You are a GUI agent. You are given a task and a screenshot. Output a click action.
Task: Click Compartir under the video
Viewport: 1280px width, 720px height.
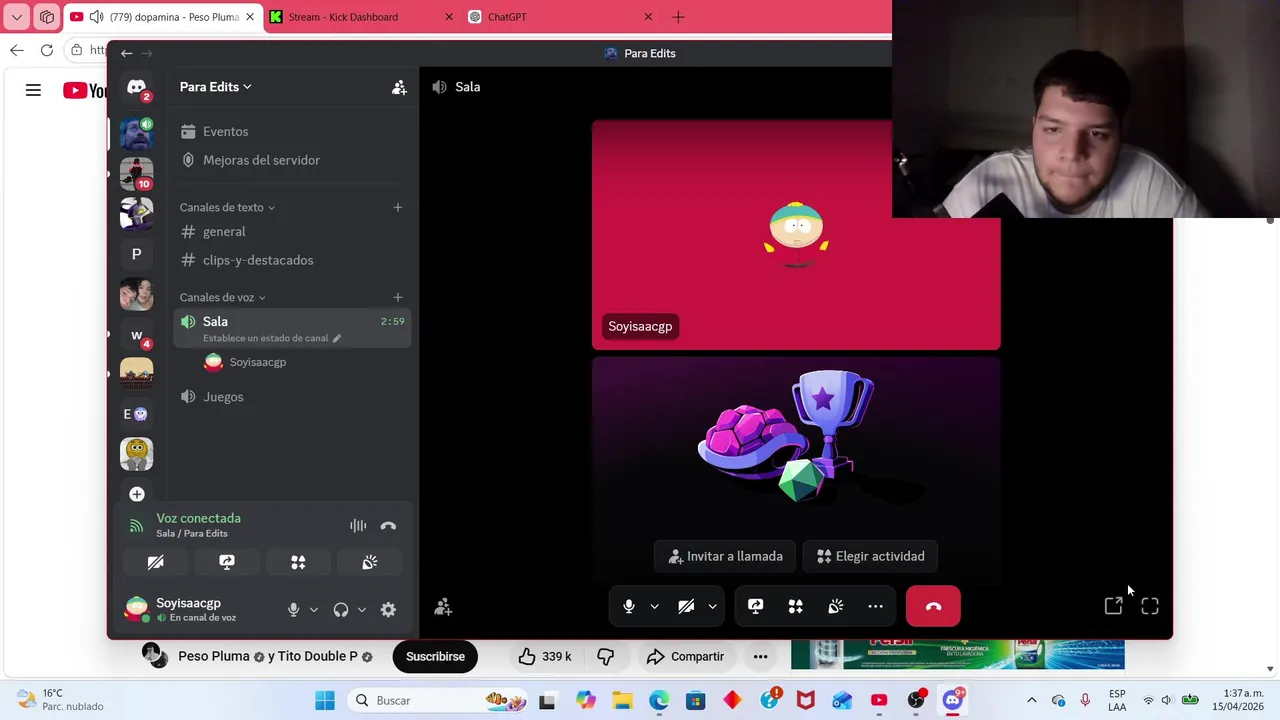[x=685, y=656]
